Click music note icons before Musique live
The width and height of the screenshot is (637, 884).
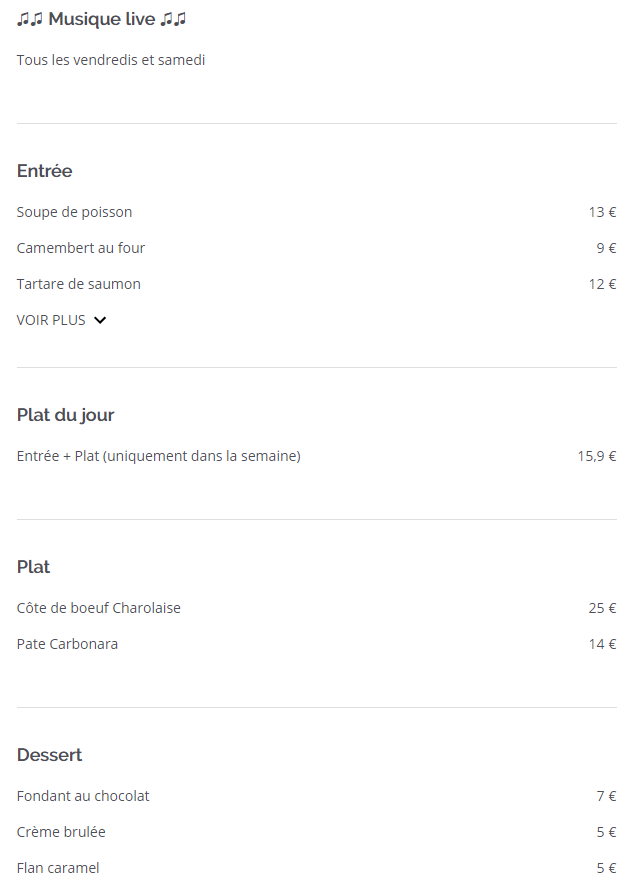[30, 20]
